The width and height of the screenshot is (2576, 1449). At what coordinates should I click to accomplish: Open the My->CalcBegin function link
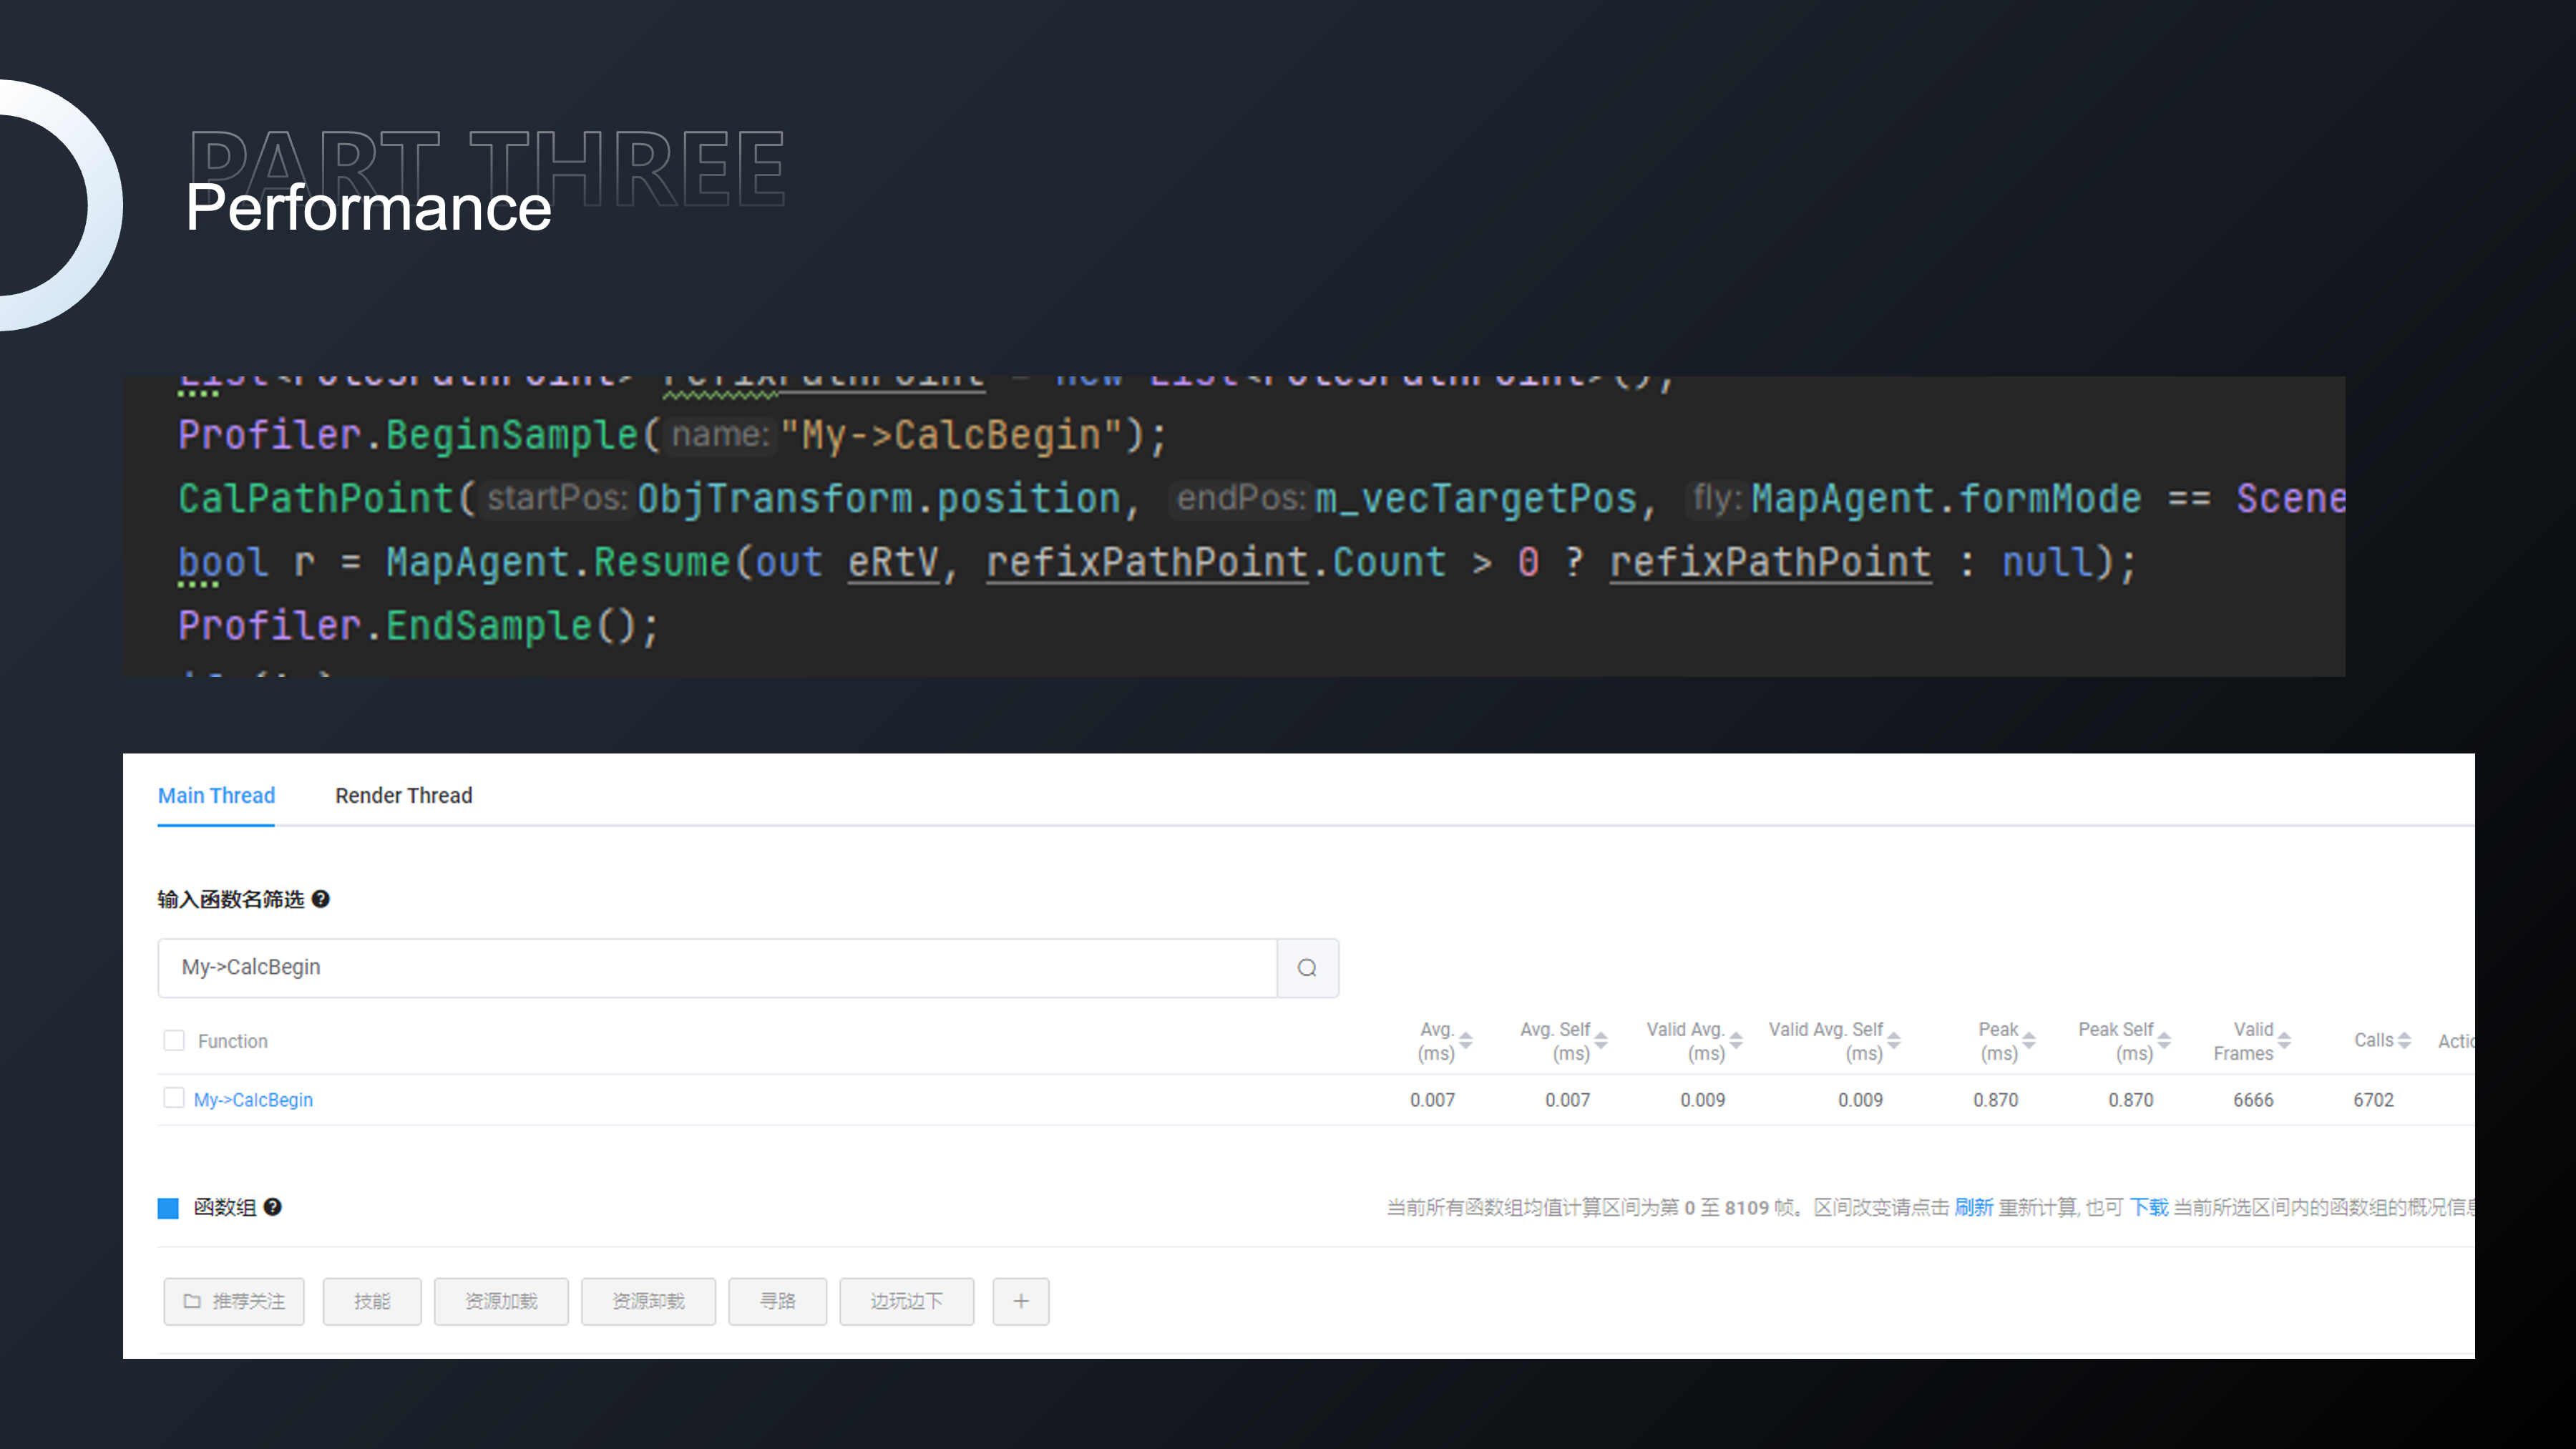pos(253,1099)
